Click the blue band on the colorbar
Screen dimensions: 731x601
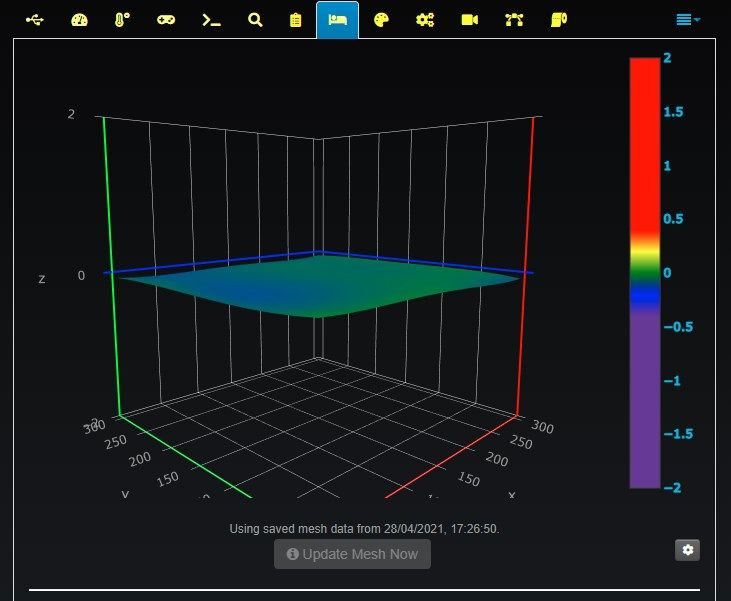tap(645, 295)
